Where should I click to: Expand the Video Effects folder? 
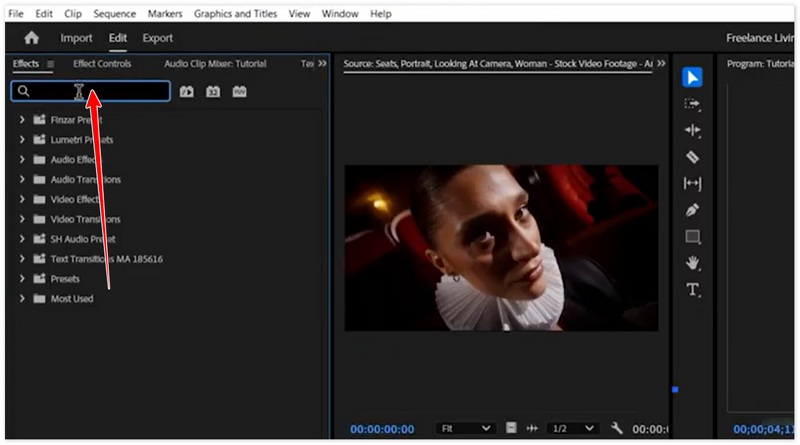[22, 199]
